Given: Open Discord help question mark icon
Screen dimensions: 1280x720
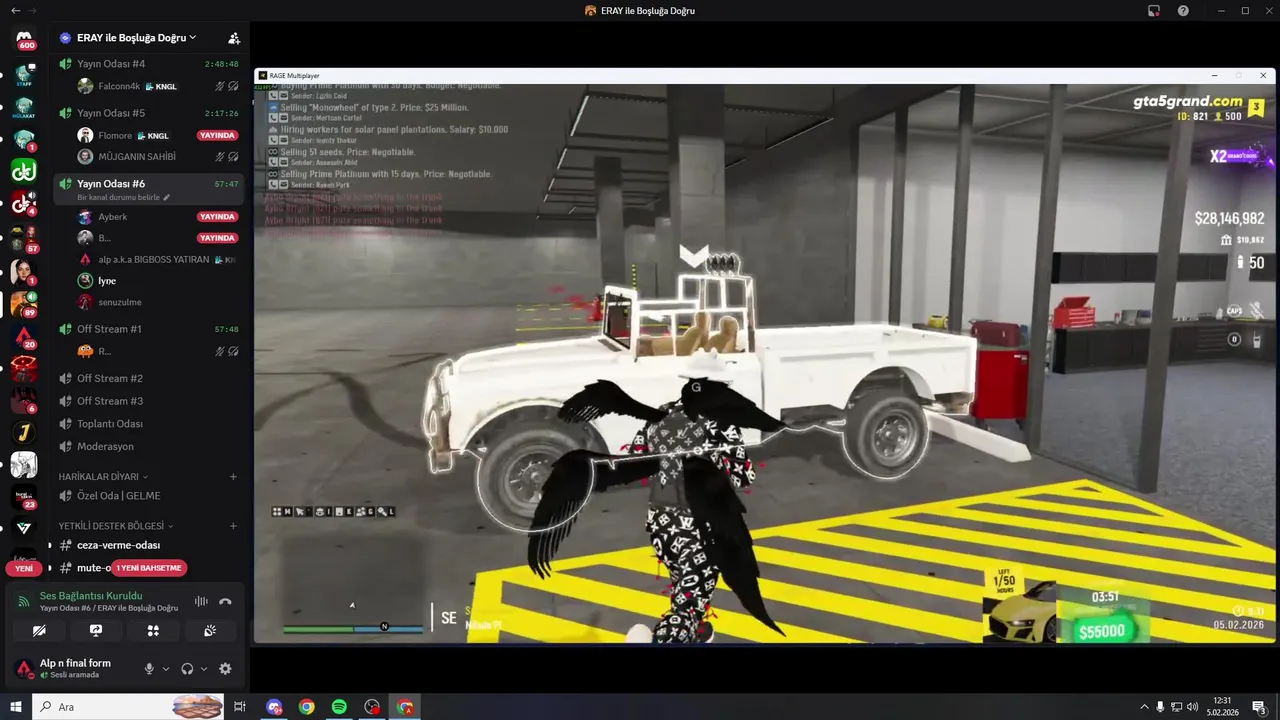Looking at the screenshot, I should pyautogui.click(x=1183, y=11).
